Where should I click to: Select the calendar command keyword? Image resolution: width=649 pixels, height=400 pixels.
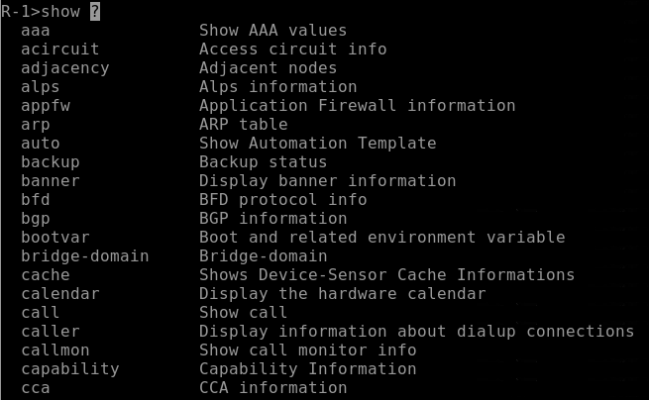coord(60,294)
